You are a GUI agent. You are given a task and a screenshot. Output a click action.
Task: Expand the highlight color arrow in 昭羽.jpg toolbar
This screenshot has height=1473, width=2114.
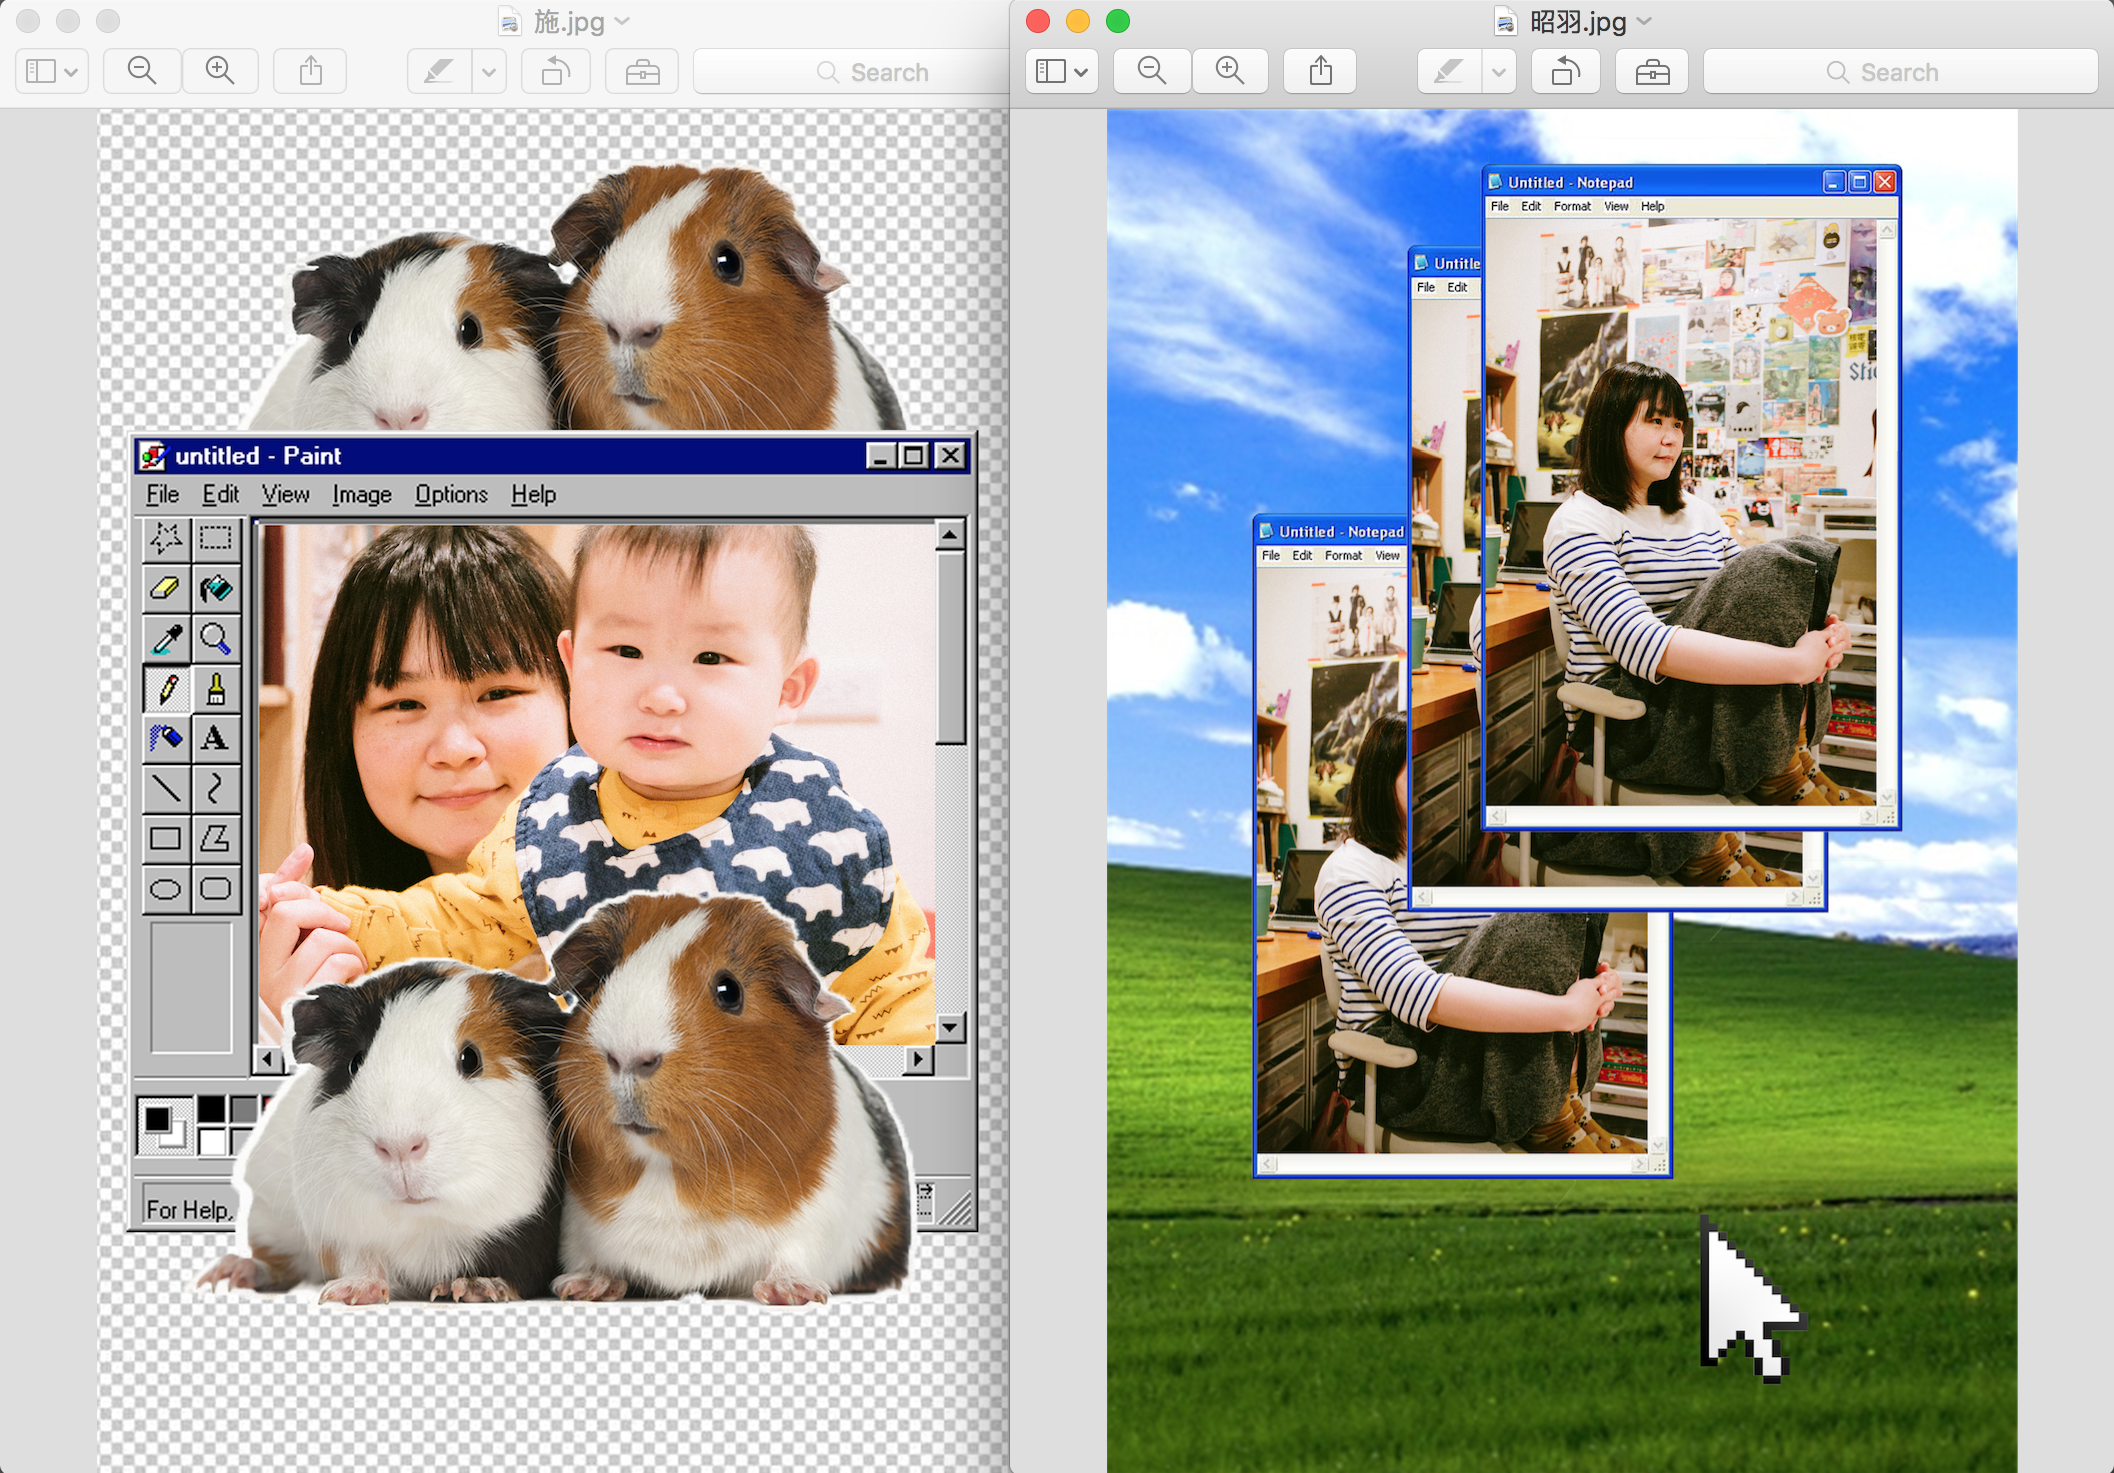tap(1498, 72)
